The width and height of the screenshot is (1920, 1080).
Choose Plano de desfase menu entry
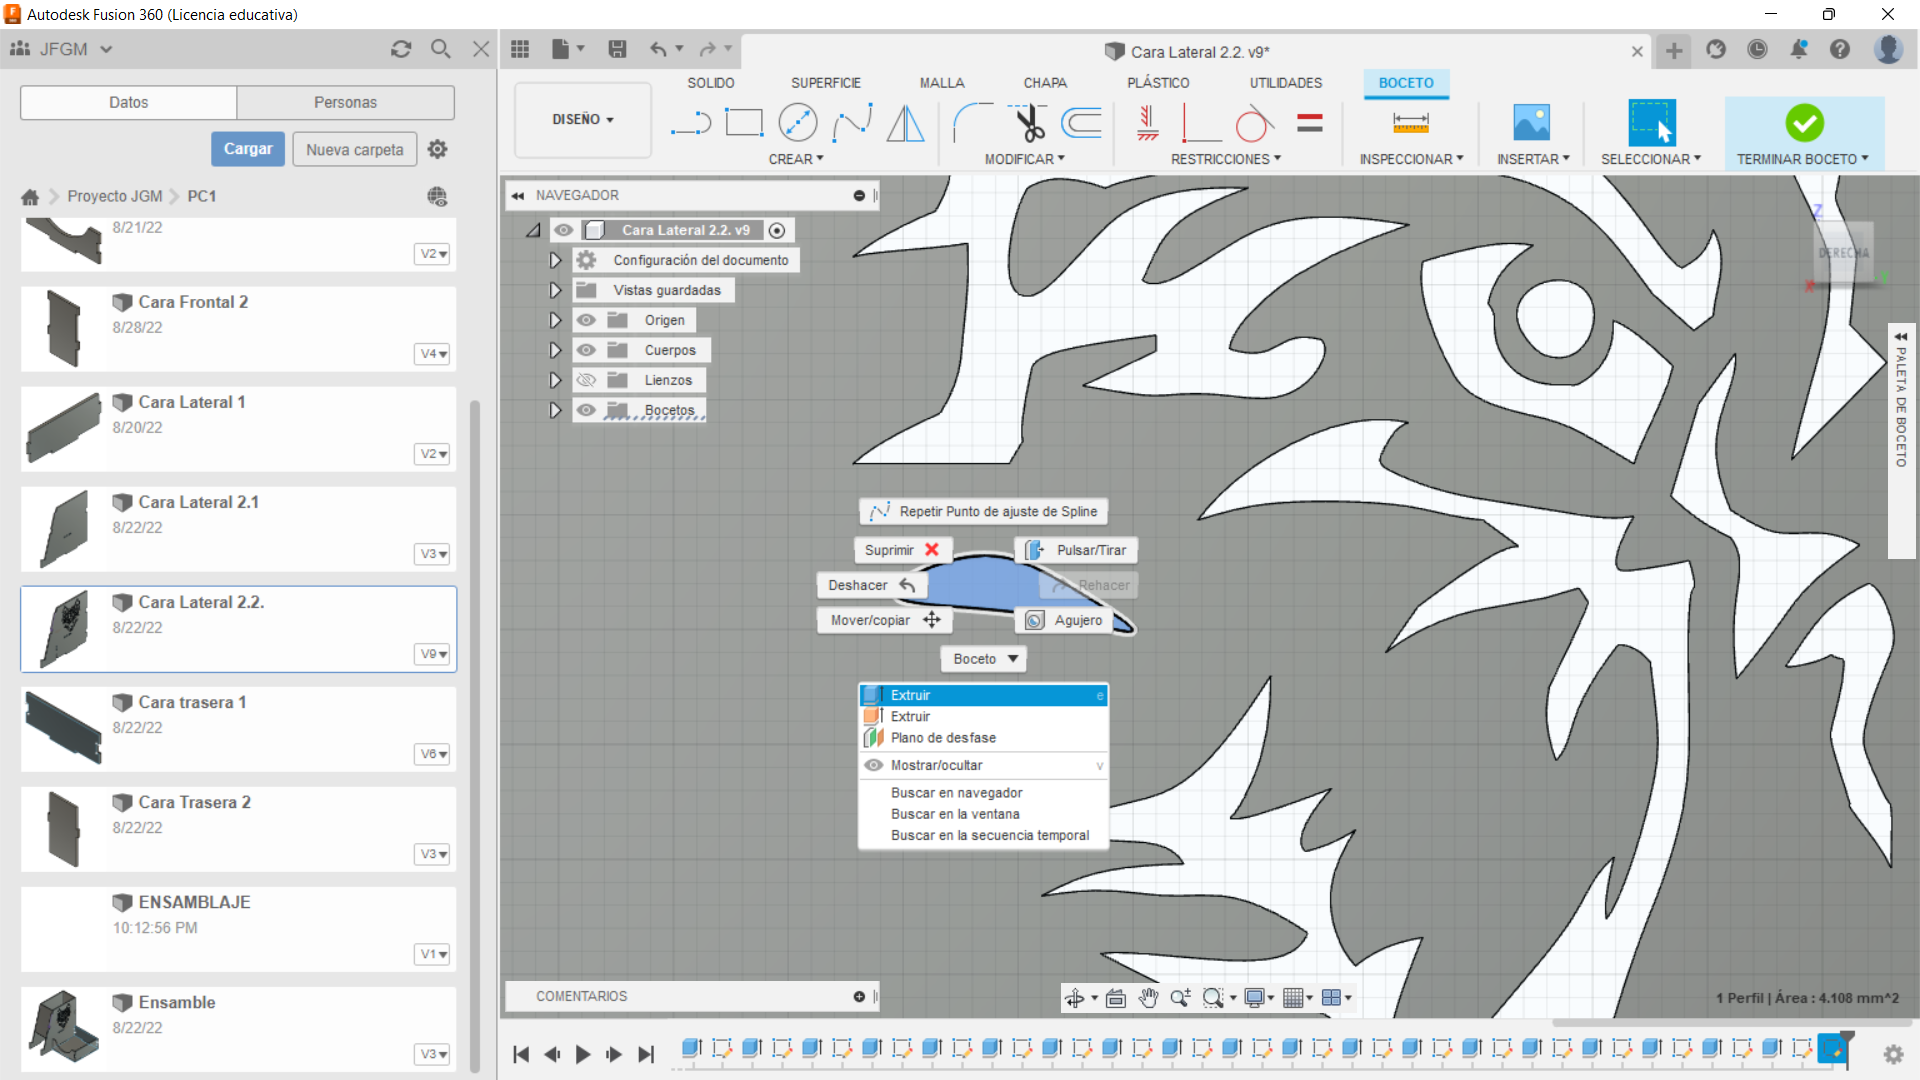click(943, 738)
